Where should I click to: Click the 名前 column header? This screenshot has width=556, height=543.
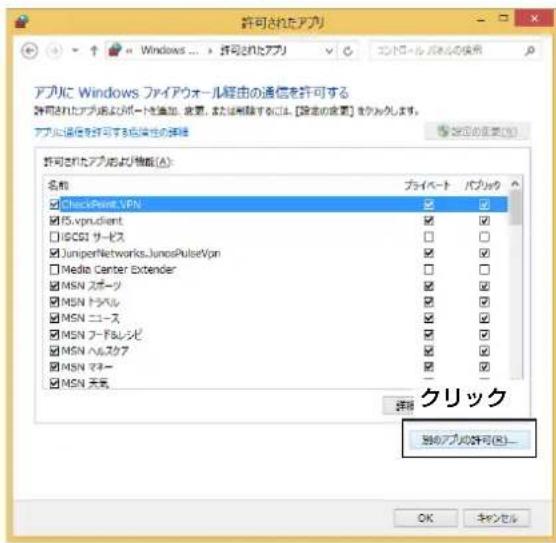58,185
